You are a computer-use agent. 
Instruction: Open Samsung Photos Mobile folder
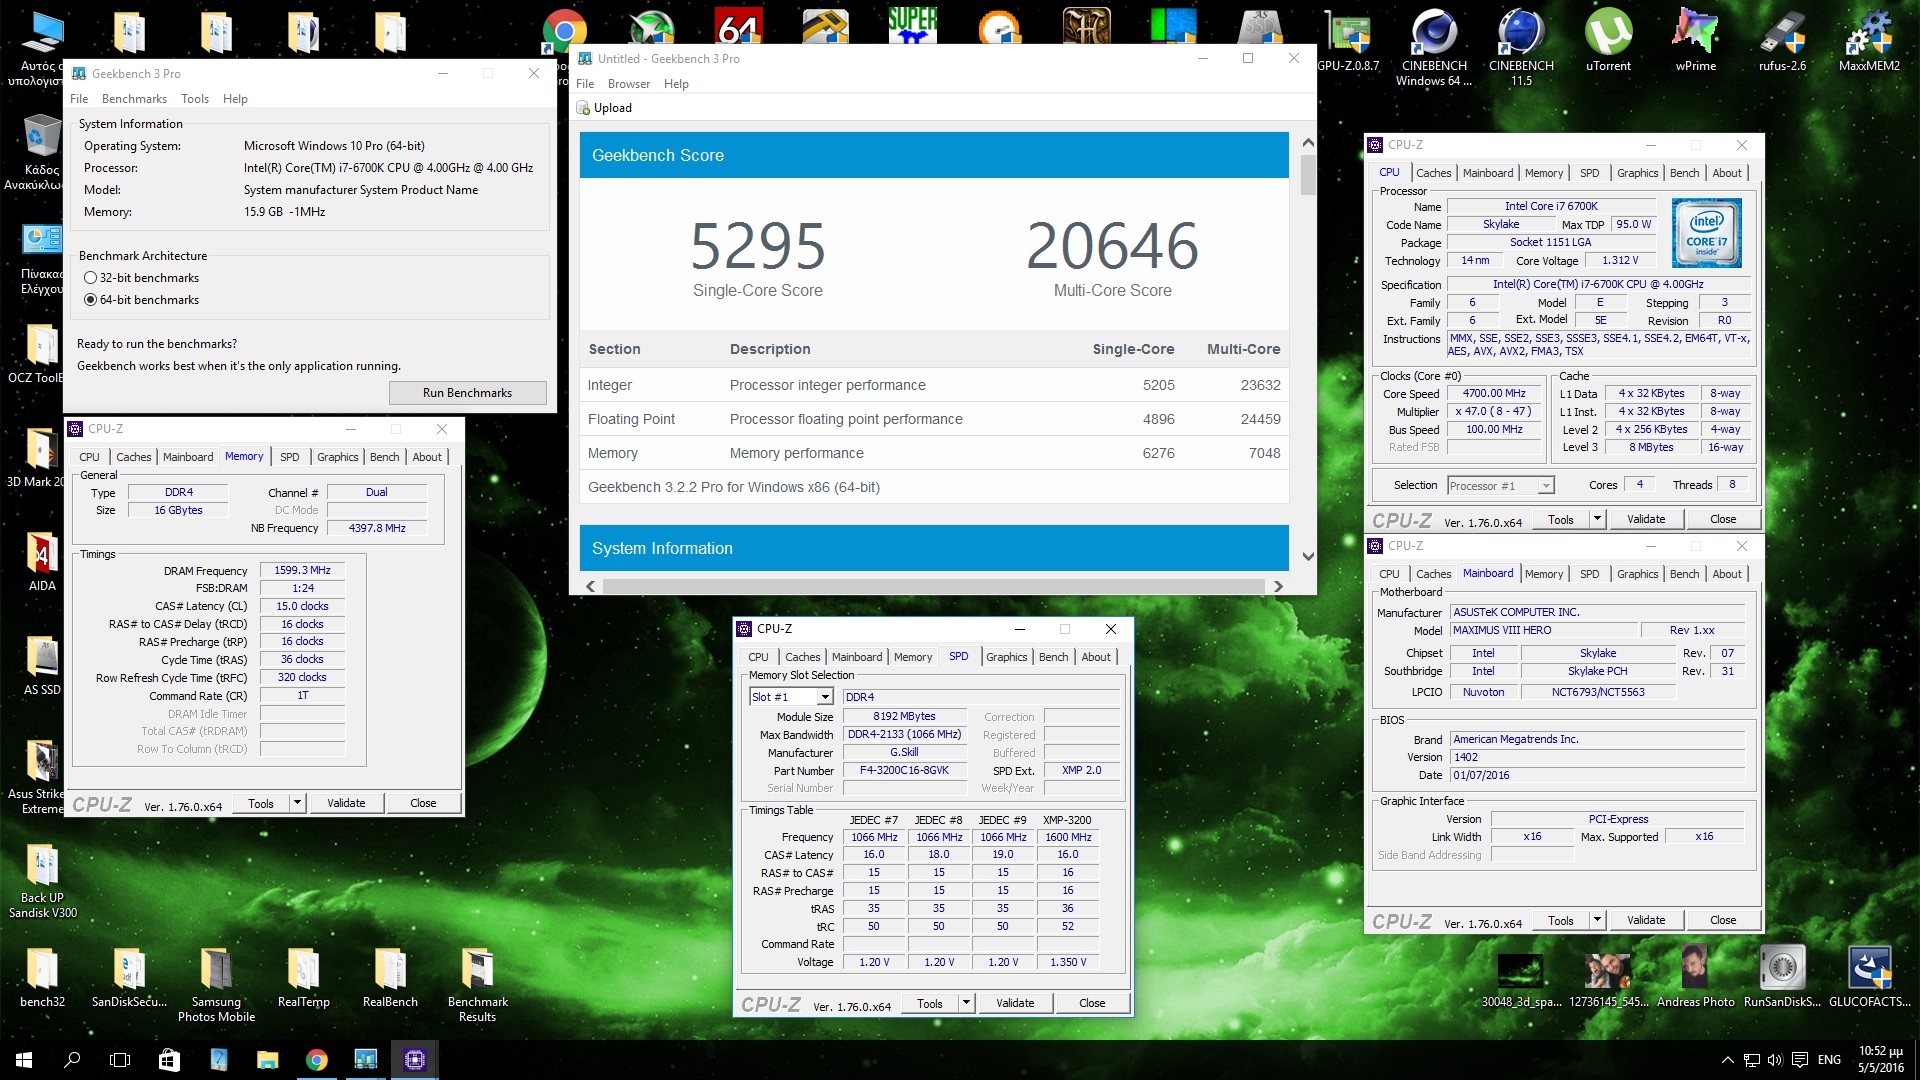[x=216, y=985]
